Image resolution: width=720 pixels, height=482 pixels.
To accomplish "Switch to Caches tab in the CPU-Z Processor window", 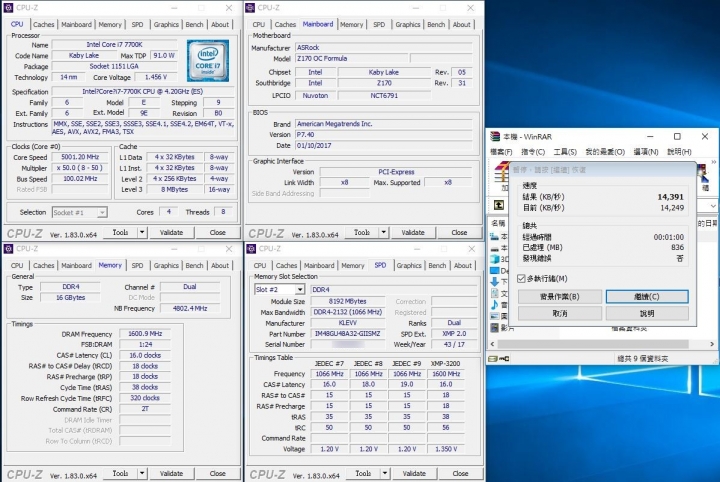I will pyautogui.click(x=44, y=24).
